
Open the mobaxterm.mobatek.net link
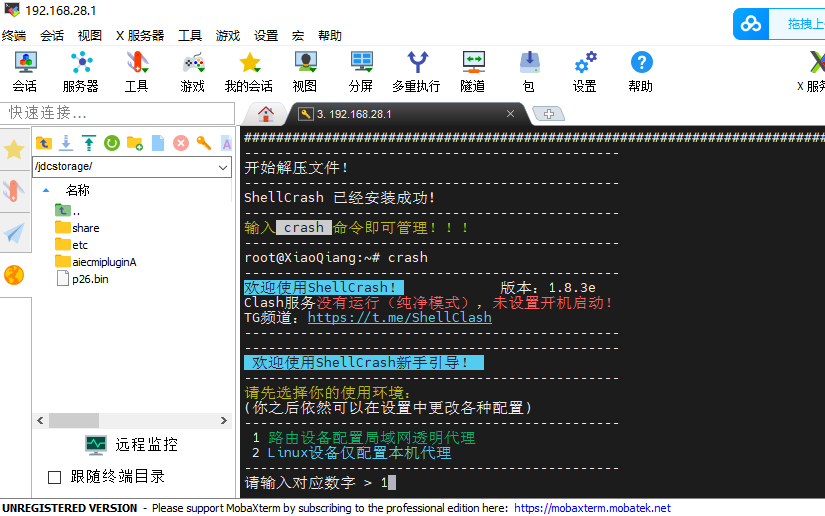pos(592,508)
